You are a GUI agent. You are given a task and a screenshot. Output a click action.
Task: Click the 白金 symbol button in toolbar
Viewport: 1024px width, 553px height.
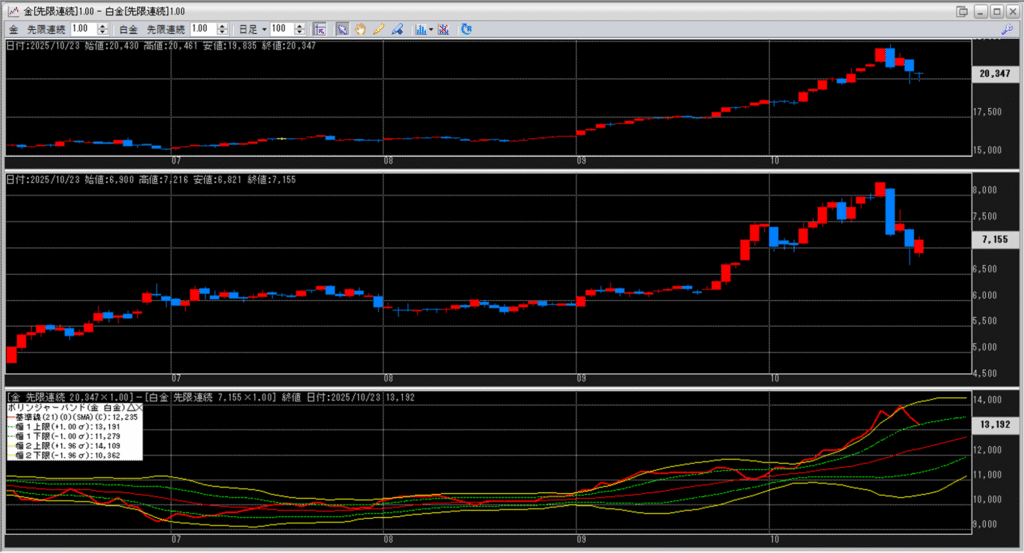point(133,29)
